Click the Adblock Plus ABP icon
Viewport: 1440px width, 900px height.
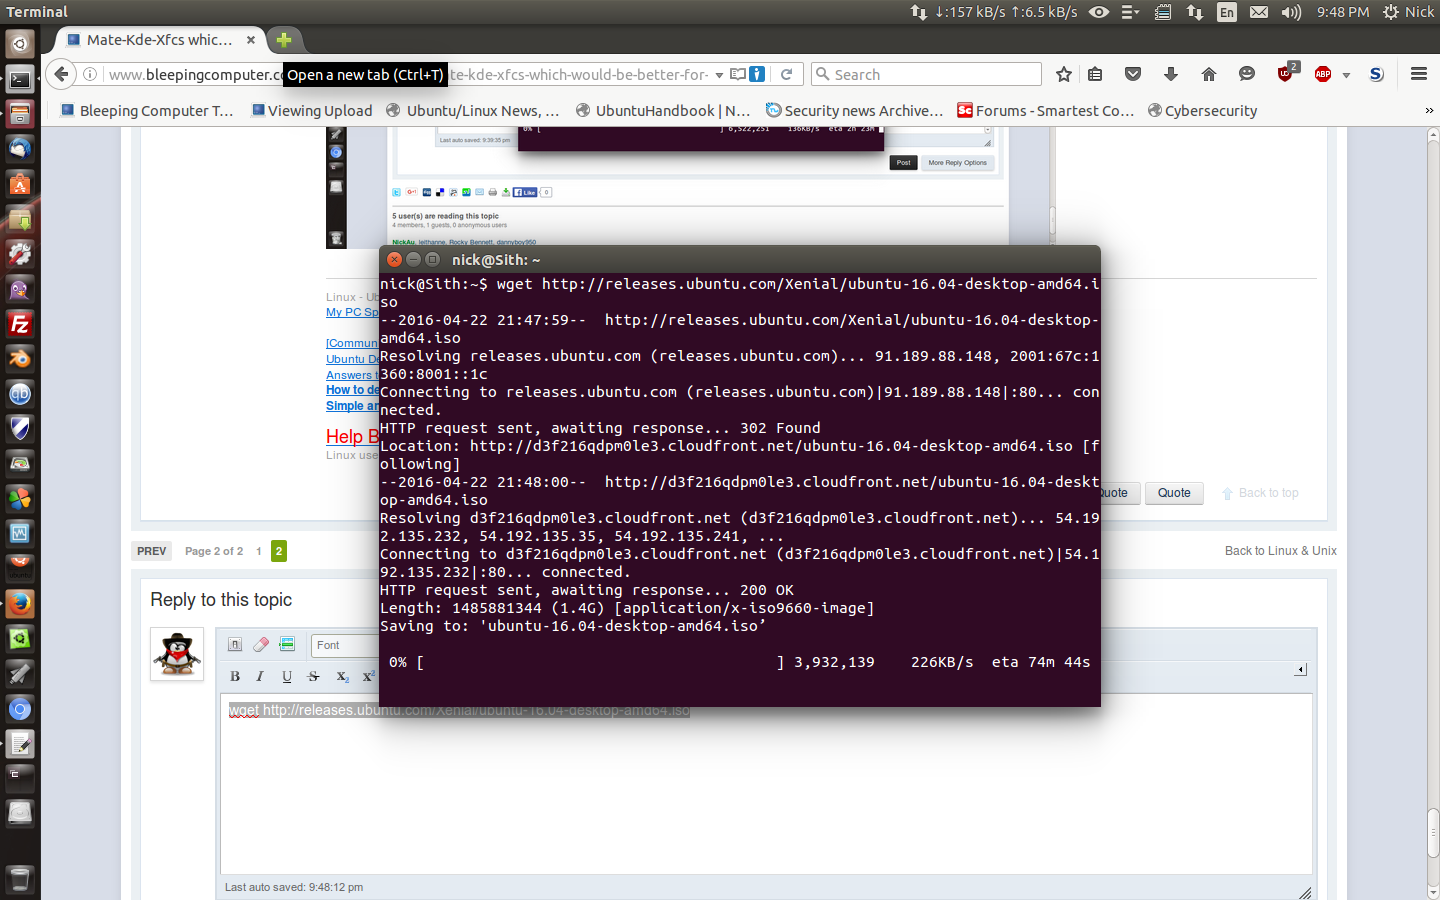pos(1323,74)
